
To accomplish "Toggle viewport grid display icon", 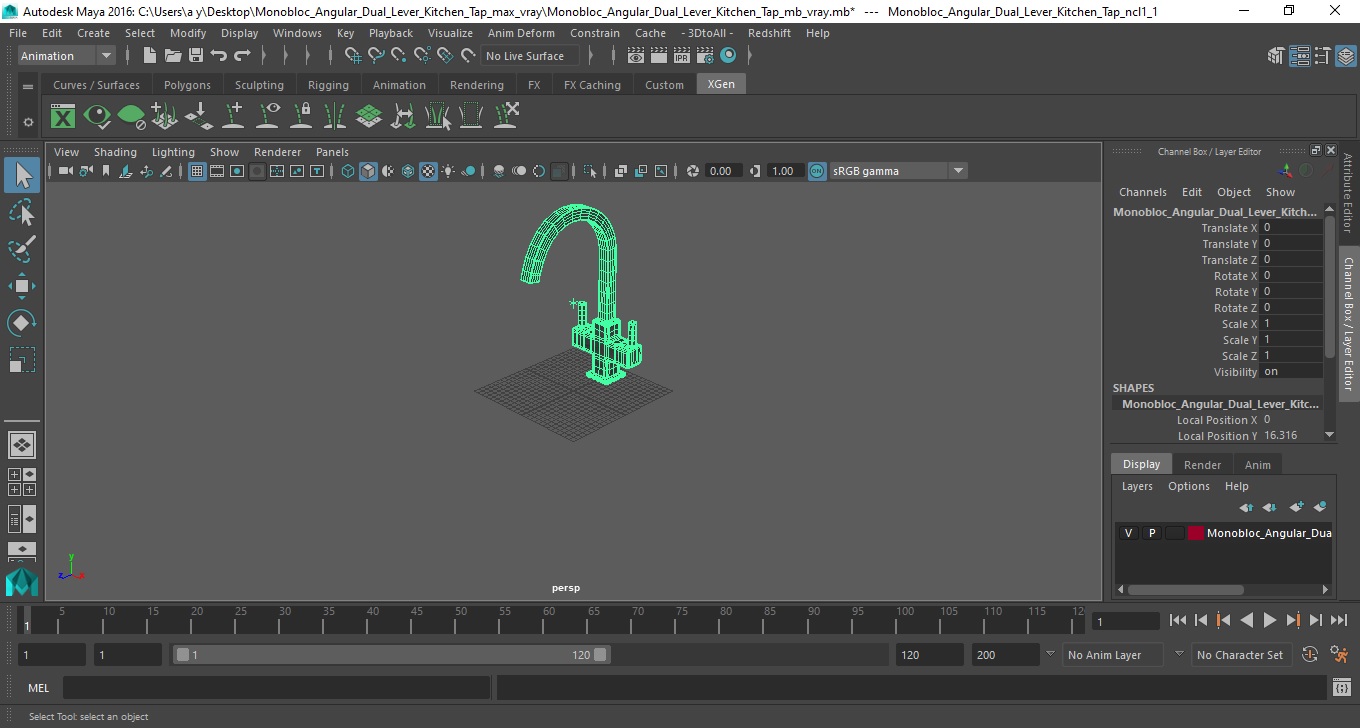I will [197, 171].
